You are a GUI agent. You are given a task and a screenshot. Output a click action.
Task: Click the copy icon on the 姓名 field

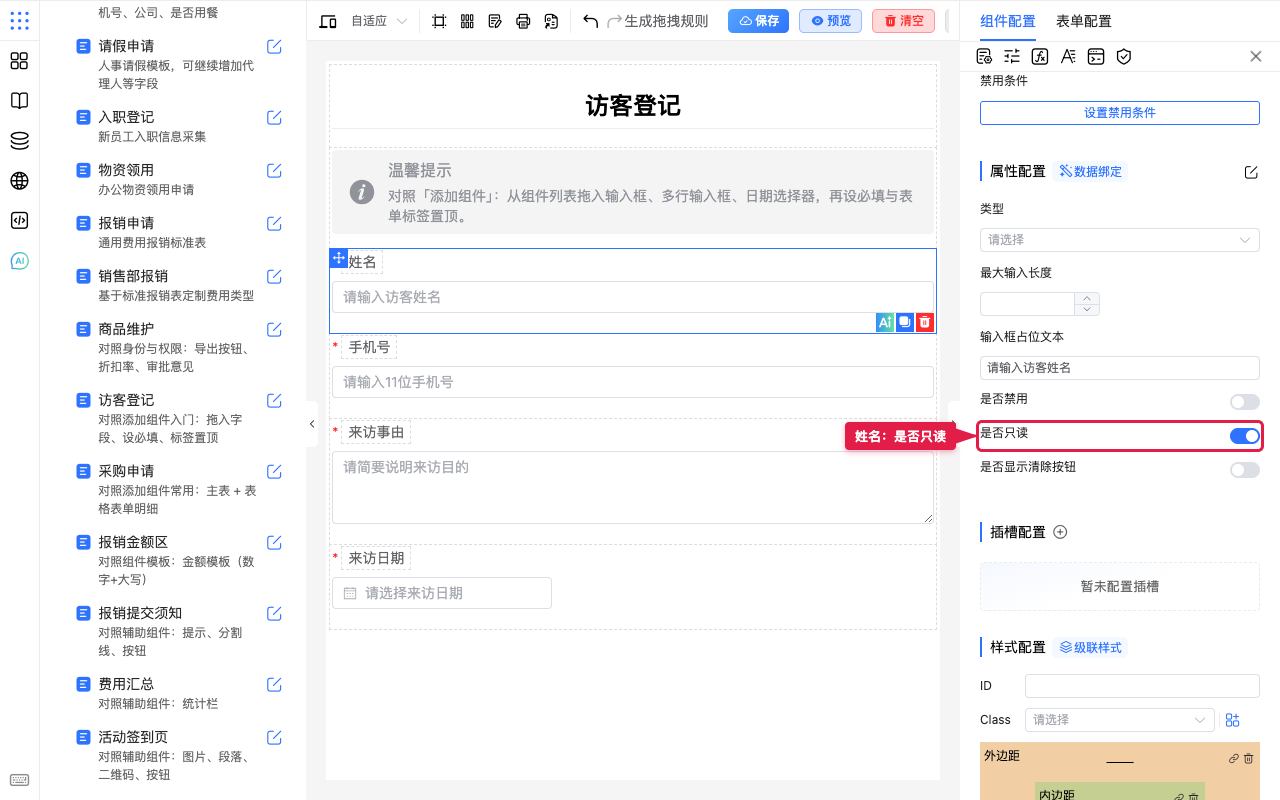[905, 322]
